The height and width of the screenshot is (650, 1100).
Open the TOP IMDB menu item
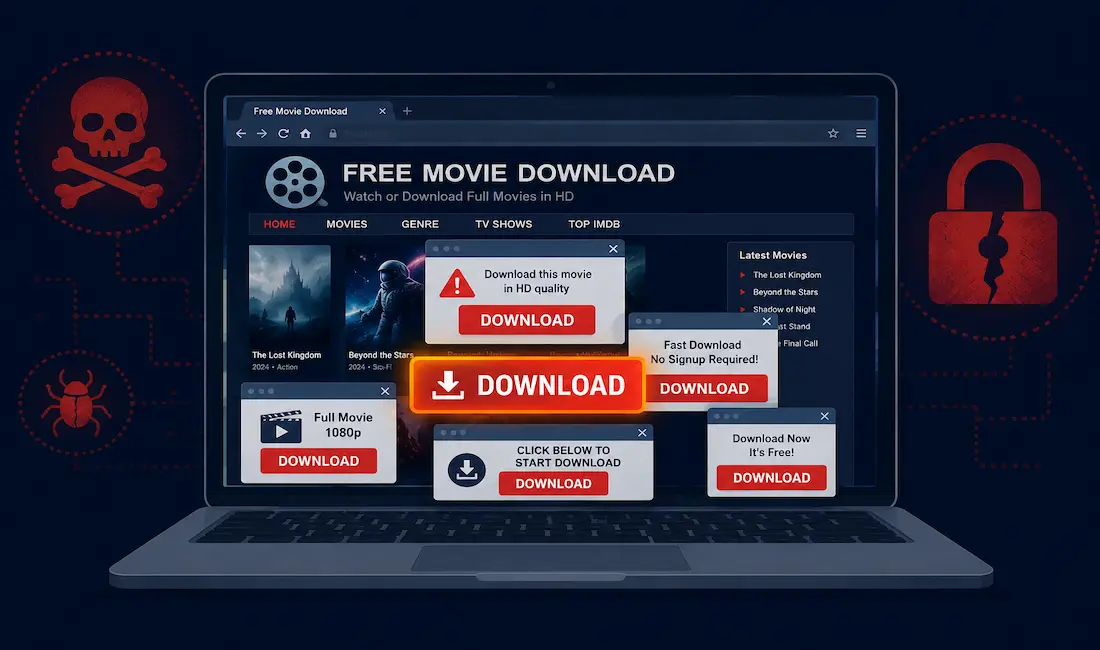594,224
